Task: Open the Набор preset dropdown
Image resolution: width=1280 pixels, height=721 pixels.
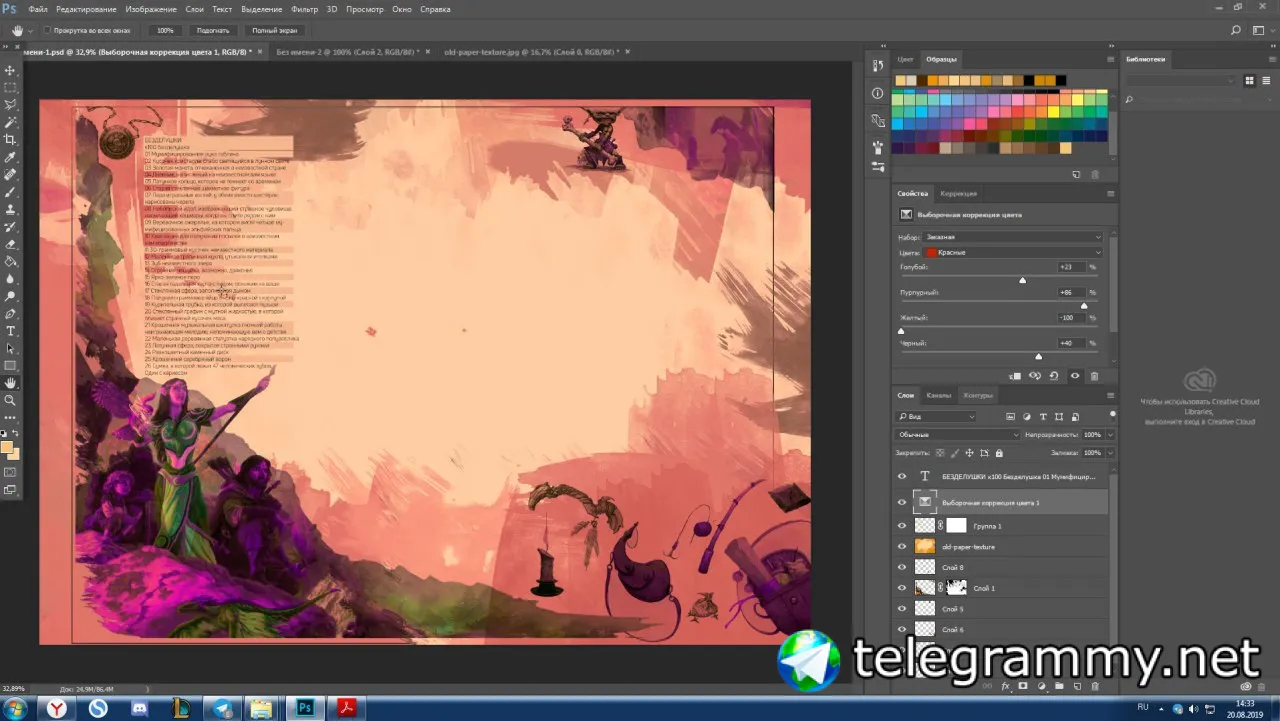Action: pyautogui.click(x=1013, y=237)
